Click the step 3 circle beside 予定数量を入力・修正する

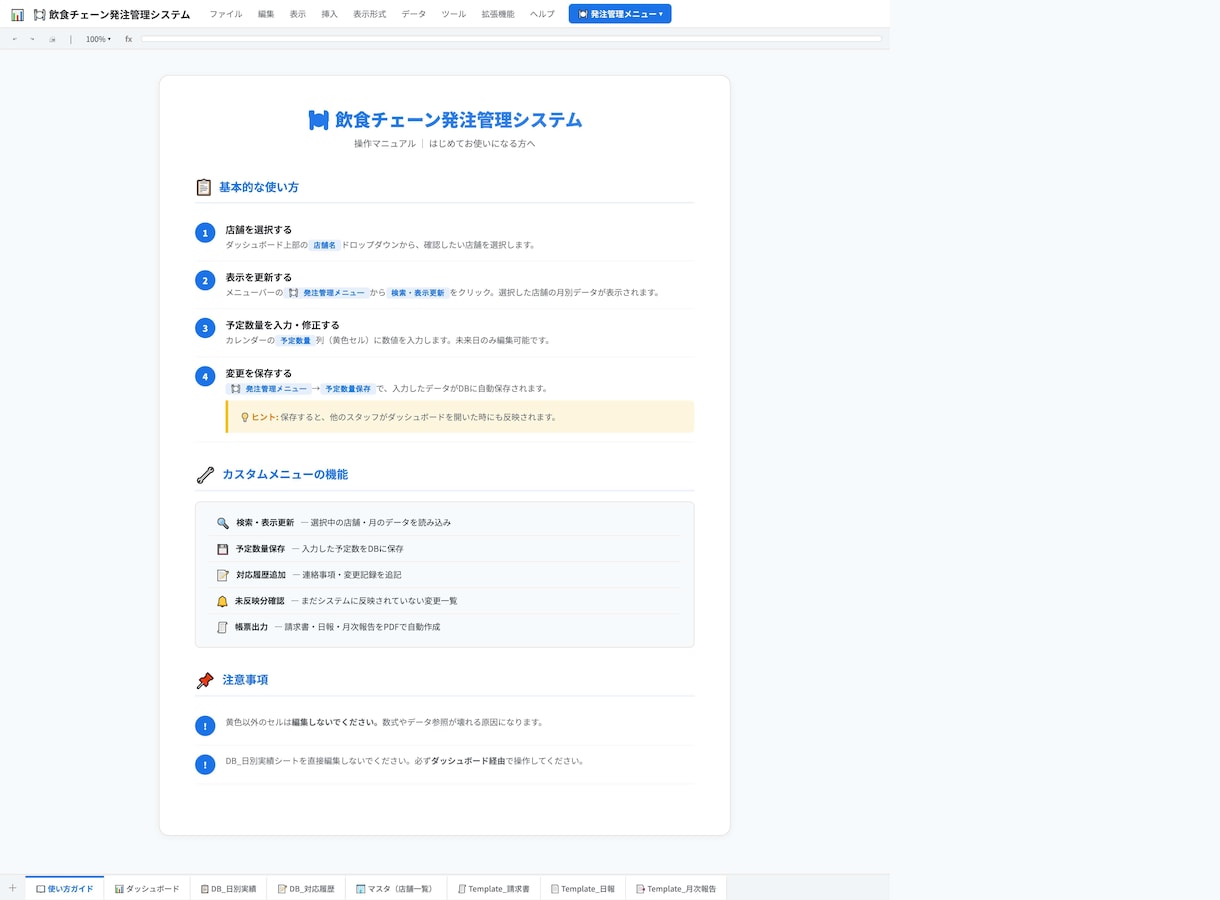pyautogui.click(x=205, y=328)
